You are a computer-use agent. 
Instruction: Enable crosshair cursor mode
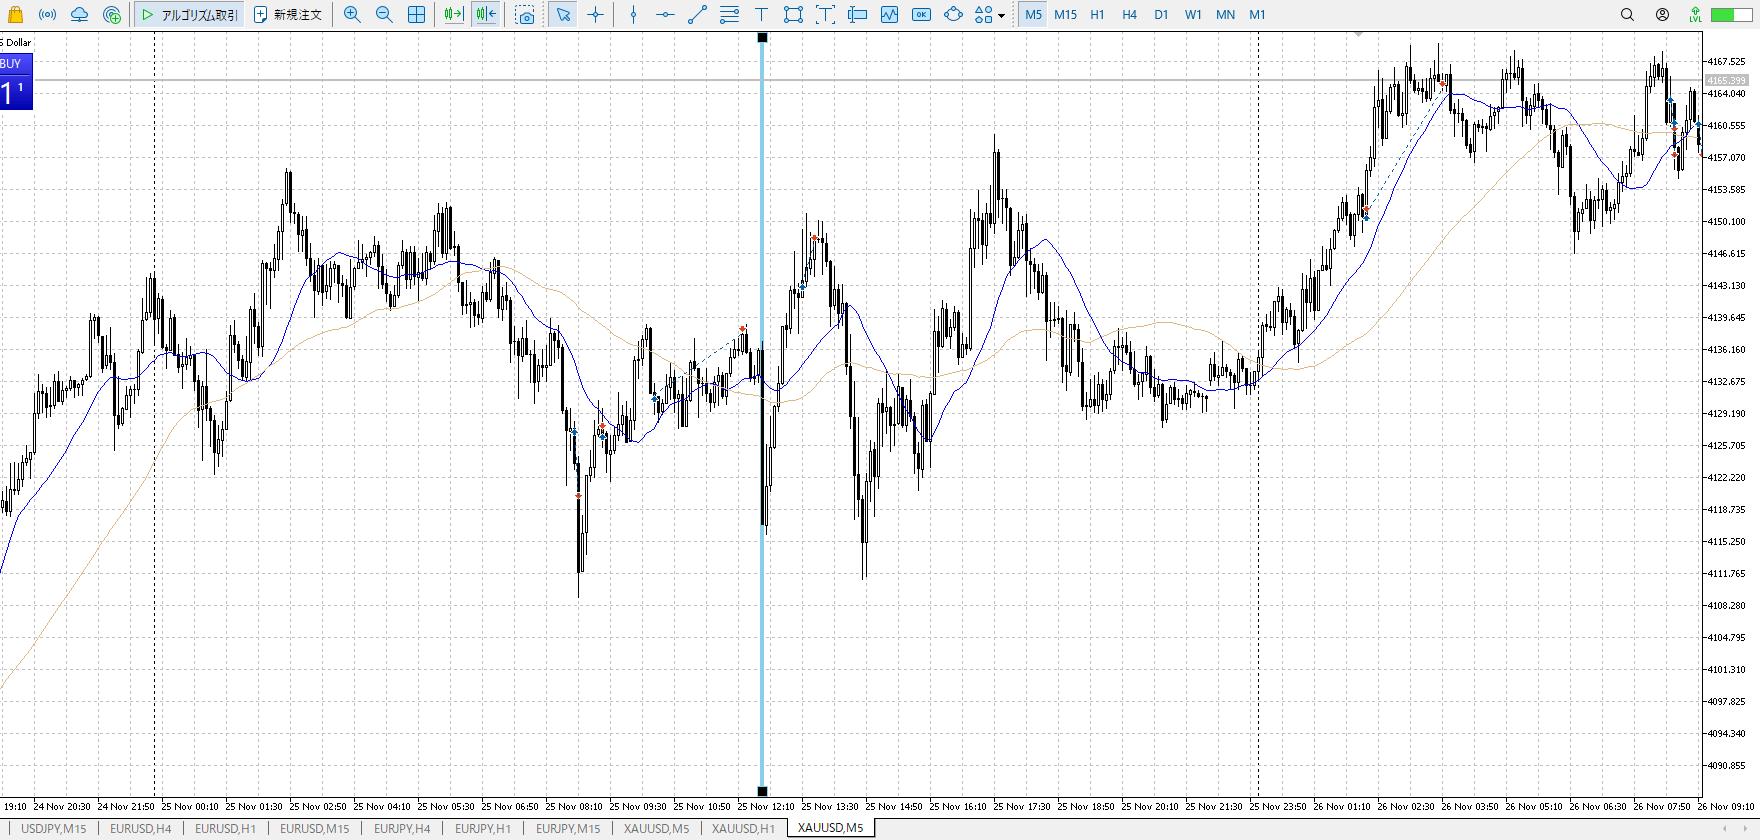tap(596, 14)
